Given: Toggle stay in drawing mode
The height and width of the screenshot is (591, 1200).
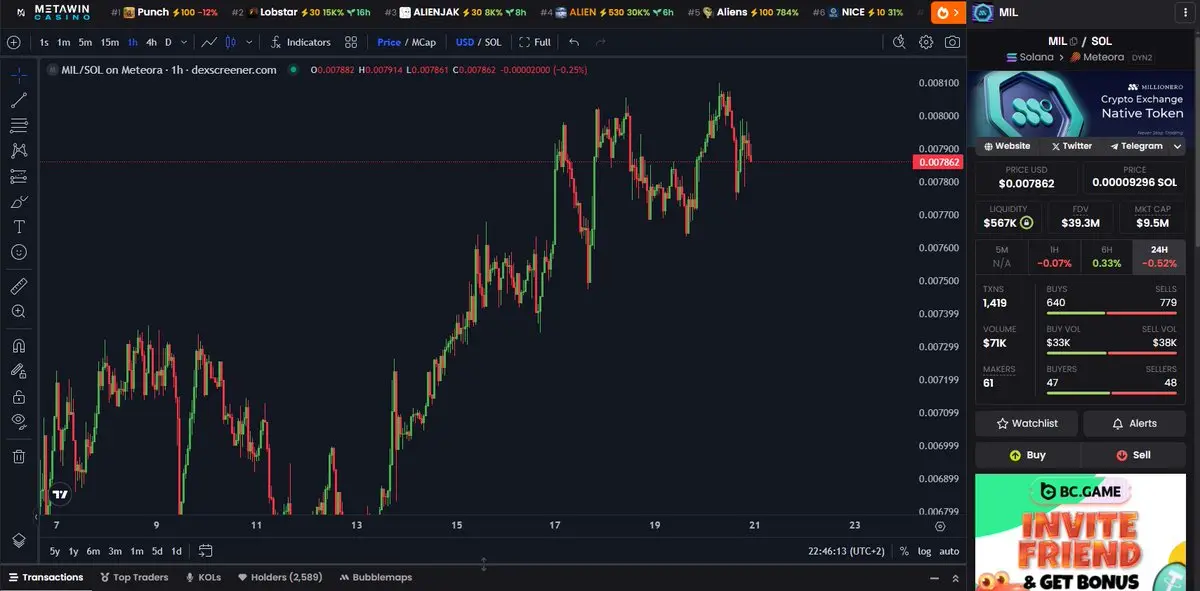Looking at the screenshot, I should click(18, 371).
